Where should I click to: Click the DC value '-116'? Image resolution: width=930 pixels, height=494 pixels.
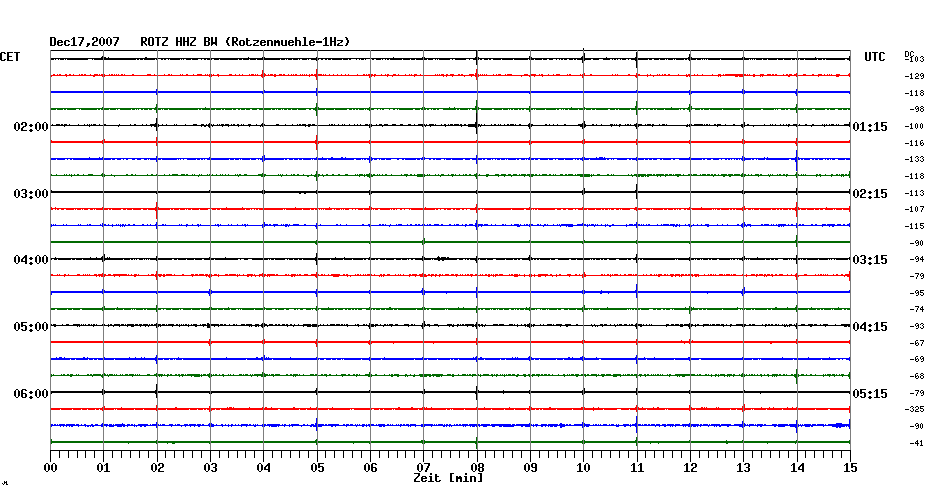click(x=914, y=144)
